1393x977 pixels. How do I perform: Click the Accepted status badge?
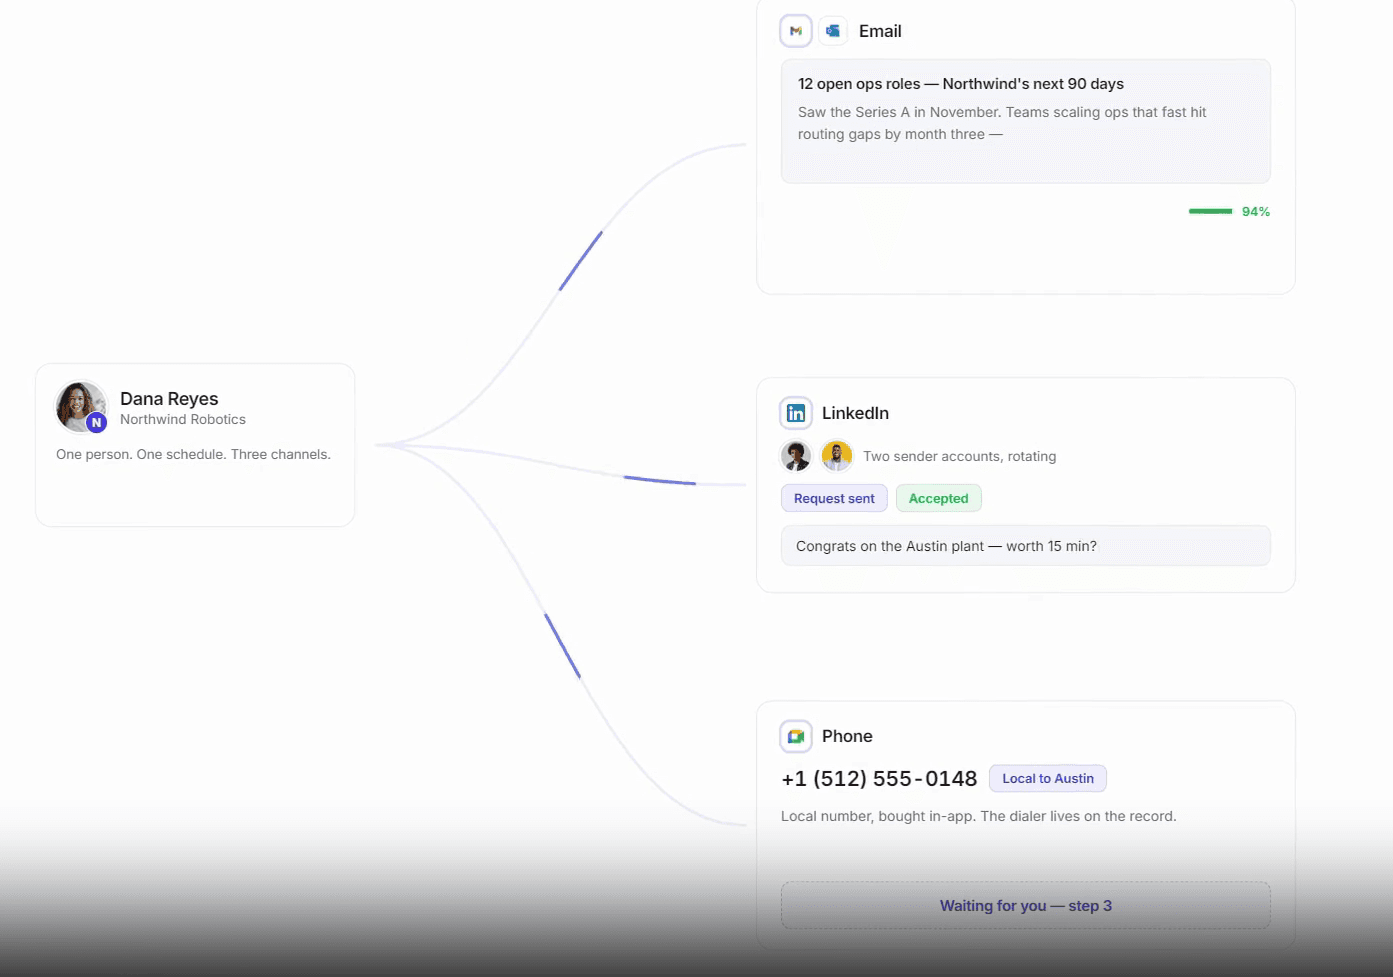(x=938, y=498)
